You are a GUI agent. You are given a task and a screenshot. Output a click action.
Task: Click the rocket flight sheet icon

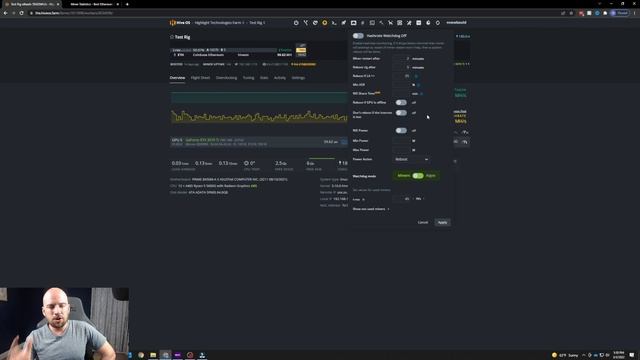coord(344,23)
